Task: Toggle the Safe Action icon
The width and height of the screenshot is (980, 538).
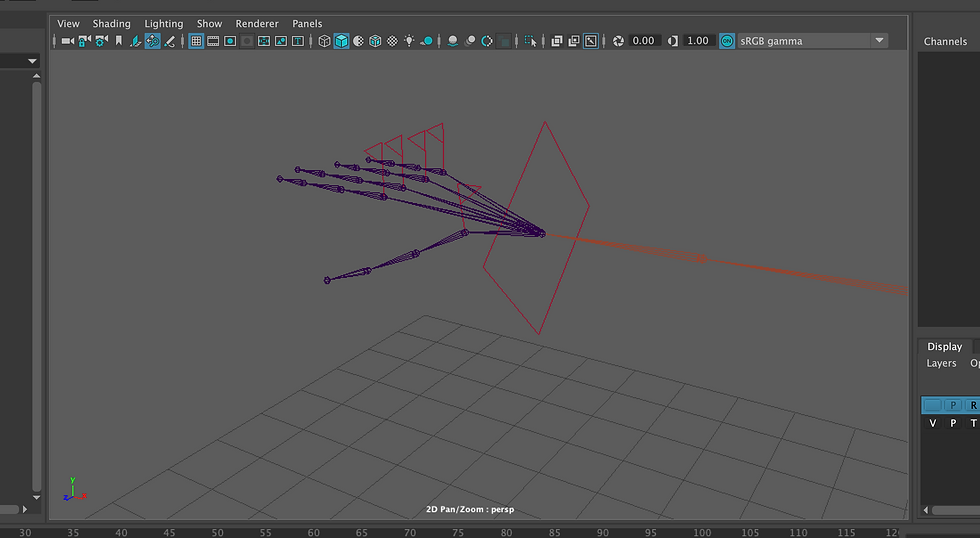Action: pos(281,41)
